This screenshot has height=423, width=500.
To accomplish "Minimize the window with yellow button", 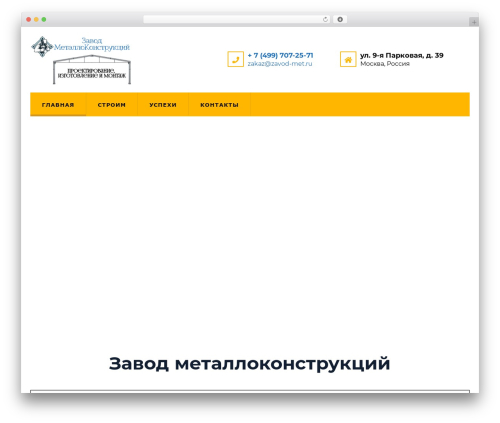I will (36, 19).
